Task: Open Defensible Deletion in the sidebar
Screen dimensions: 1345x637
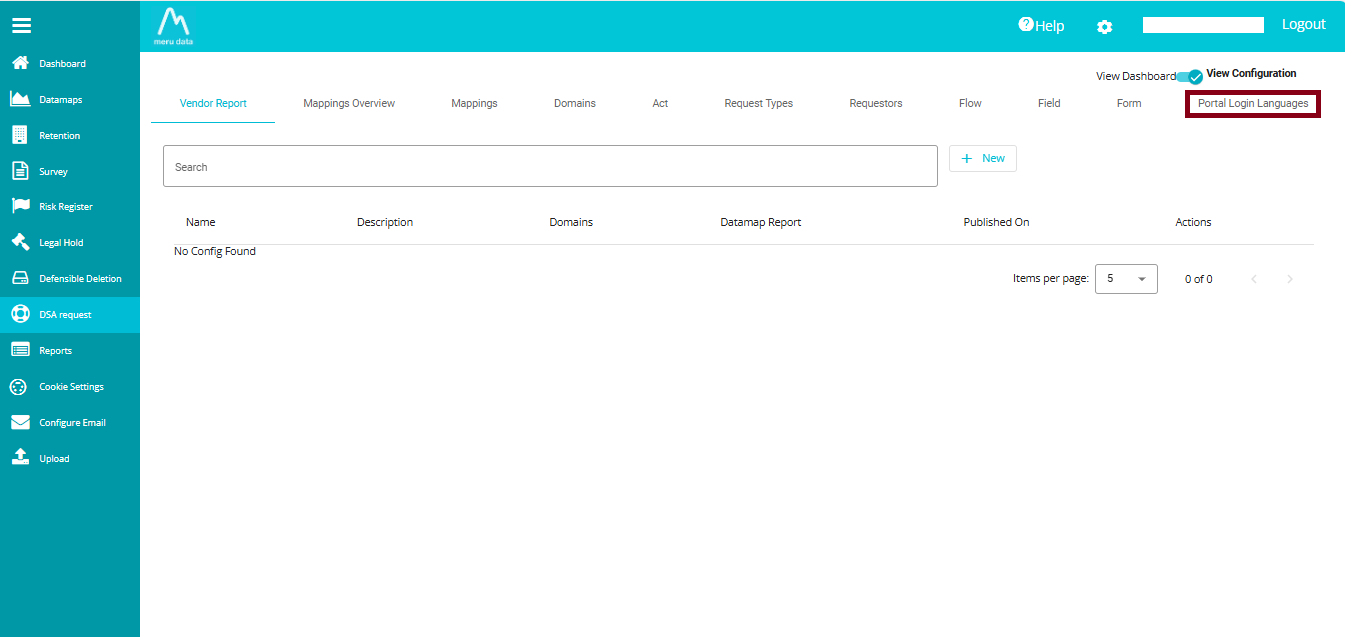Action: click(x=80, y=279)
